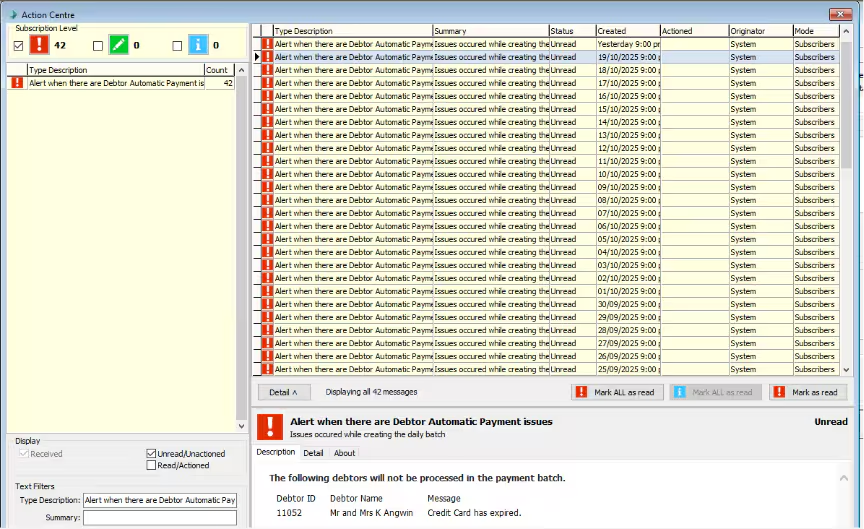Click alert icon on the 30/09/2025 row
Image resolution: width=864 pixels, height=529 pixels.
(267, 304)
